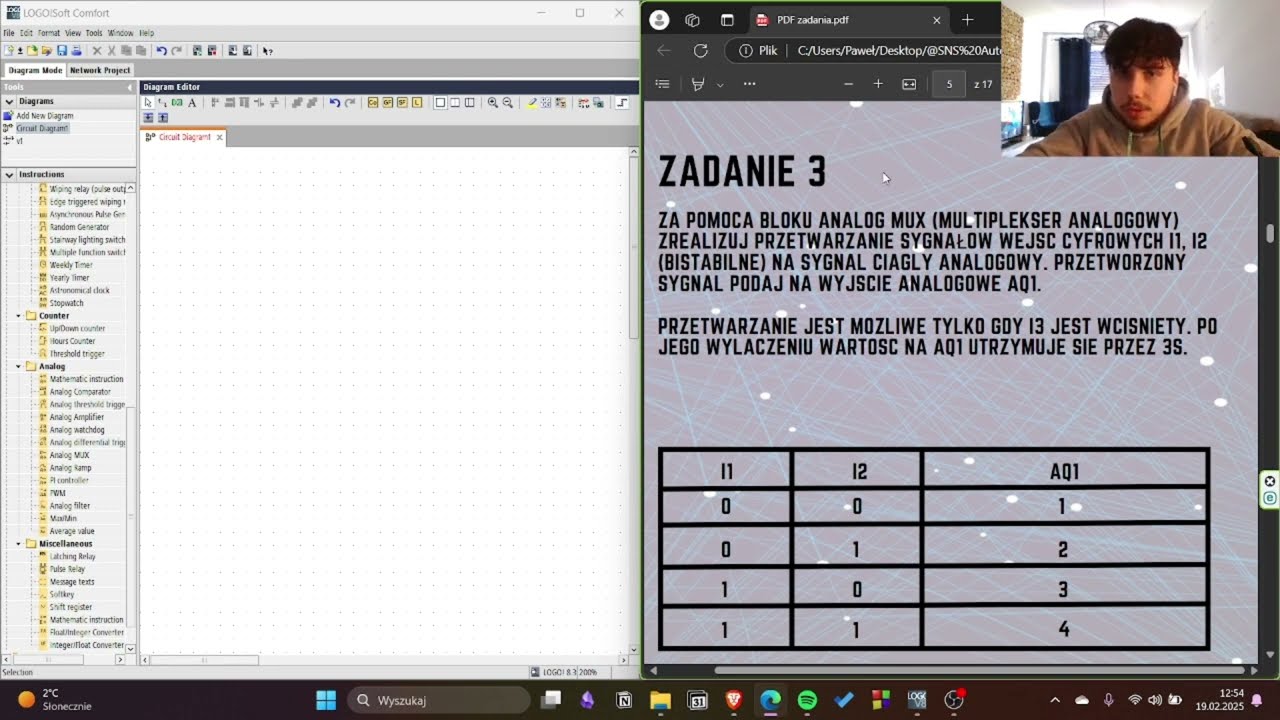This screenshot has width=1280, height=720.
Task: Select the Connect tool in Diagram Editor
Action: (162, 102)
